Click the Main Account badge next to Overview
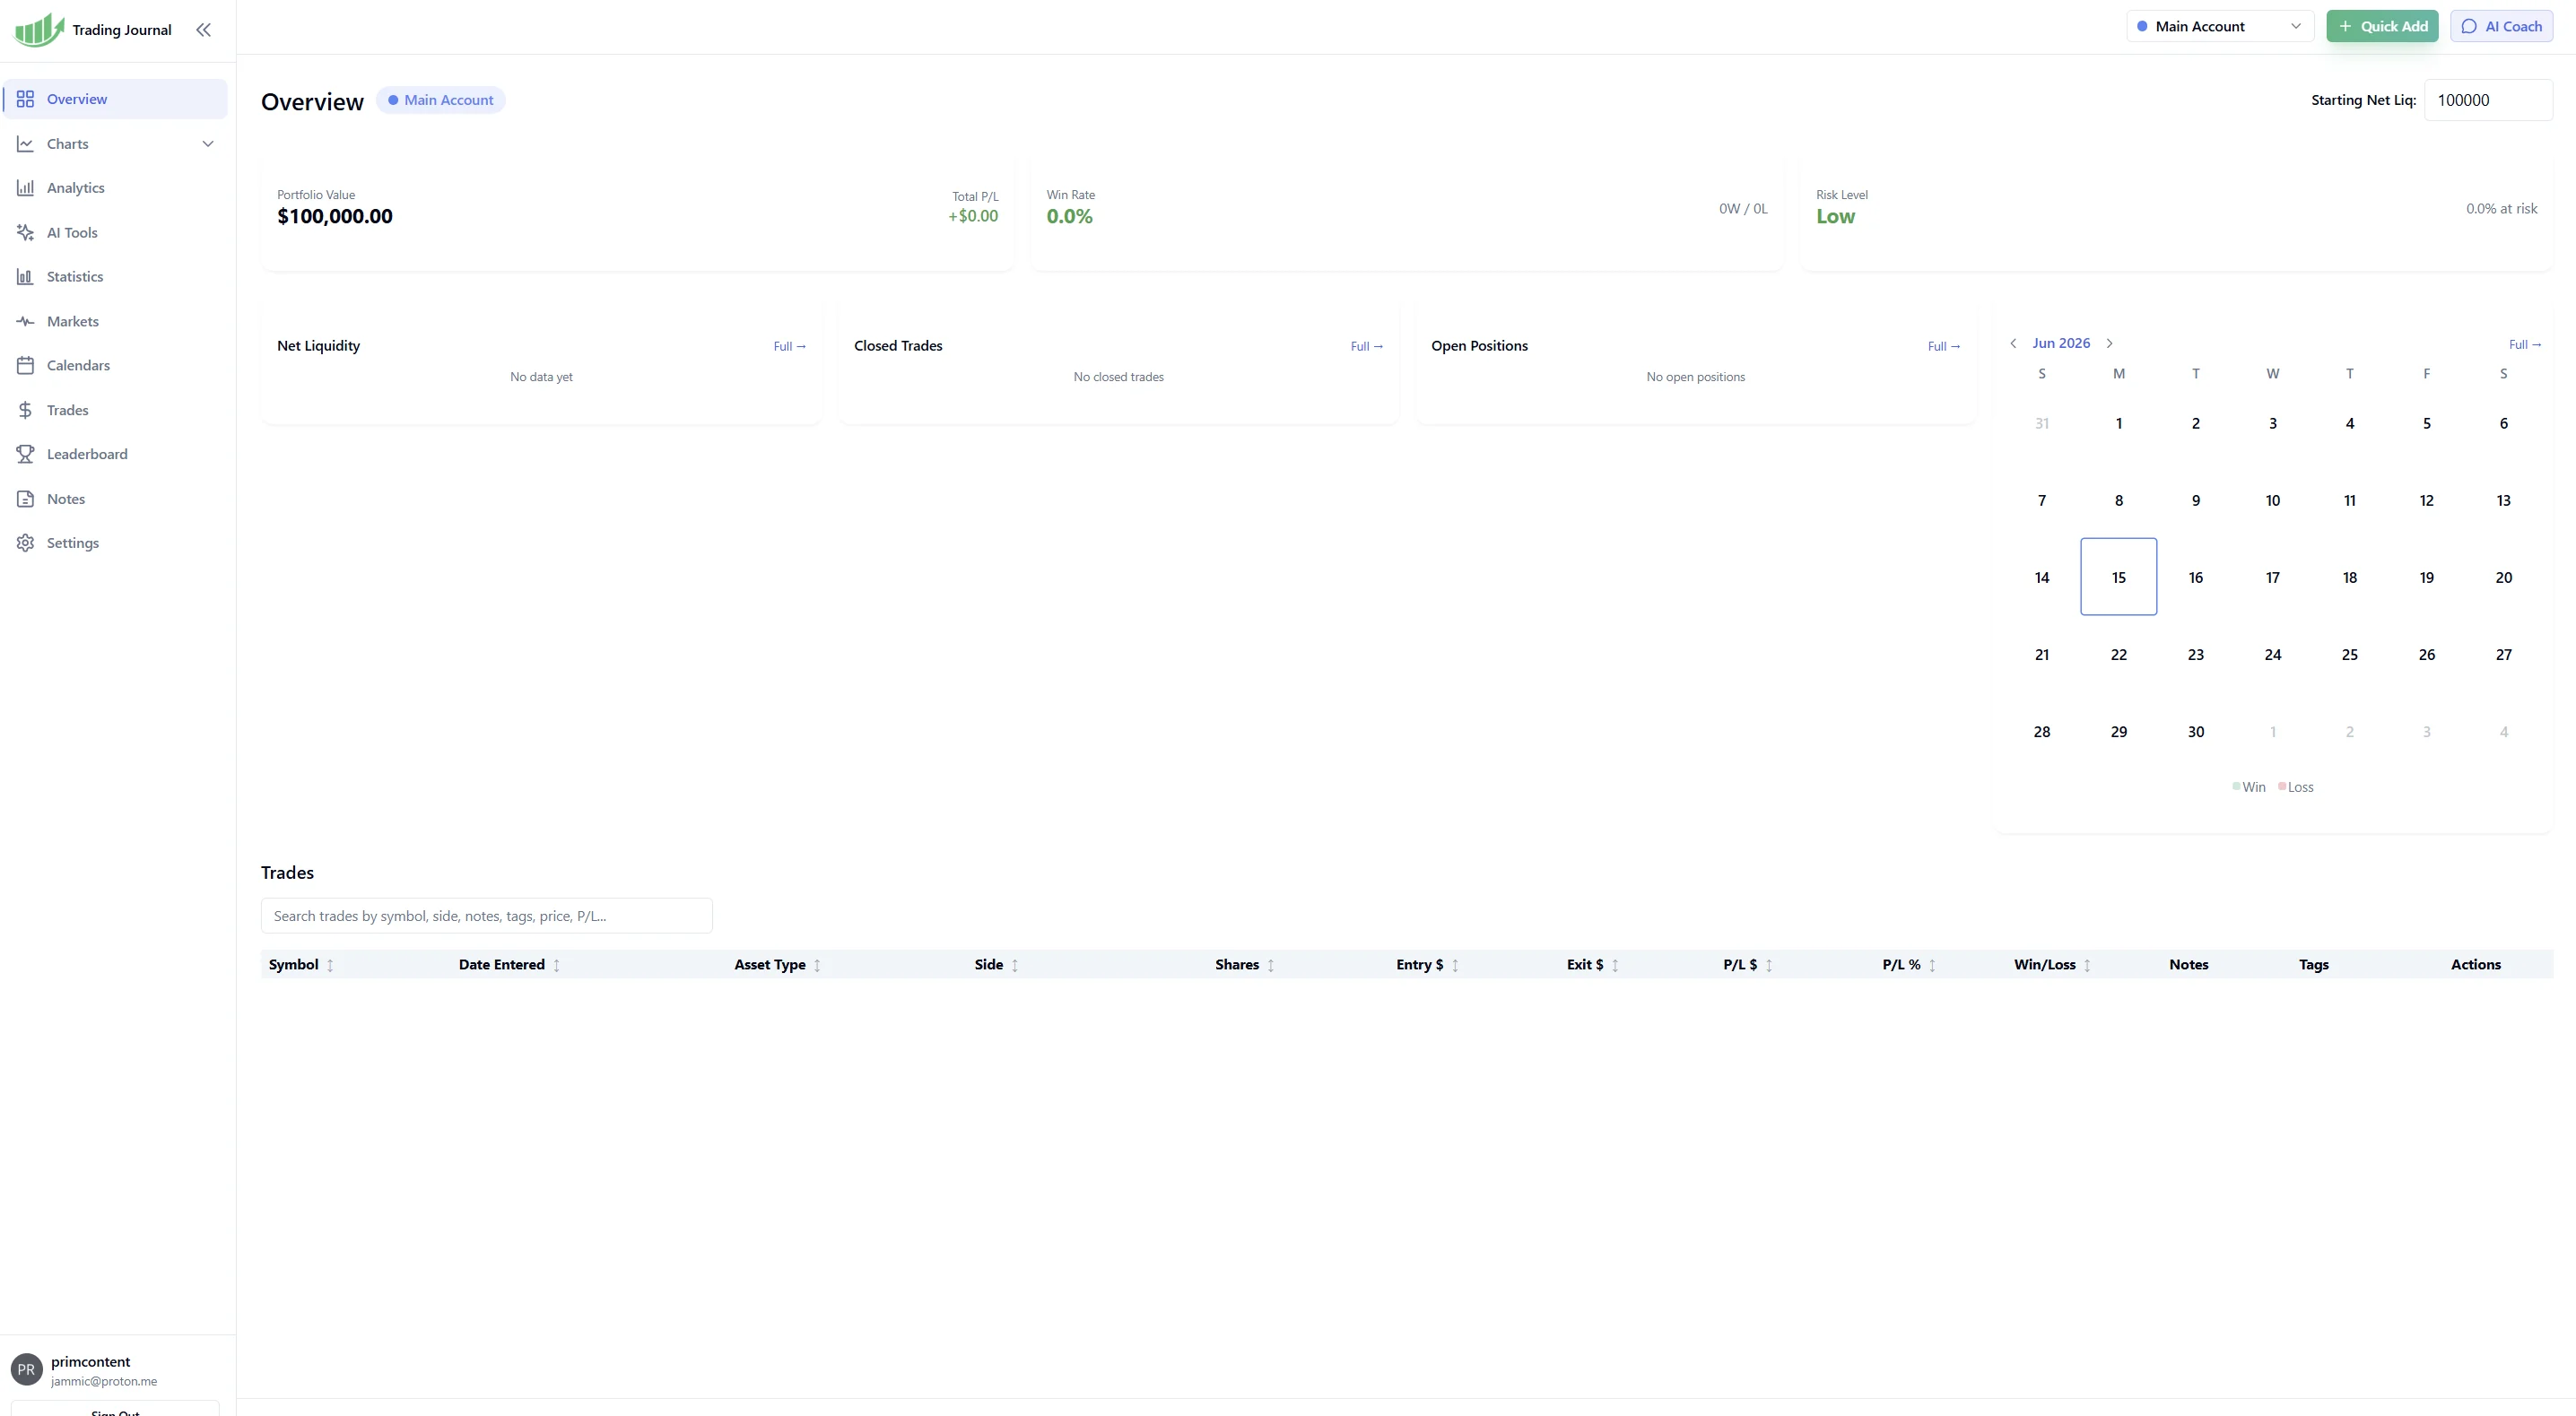 click(x=441, y=100)
